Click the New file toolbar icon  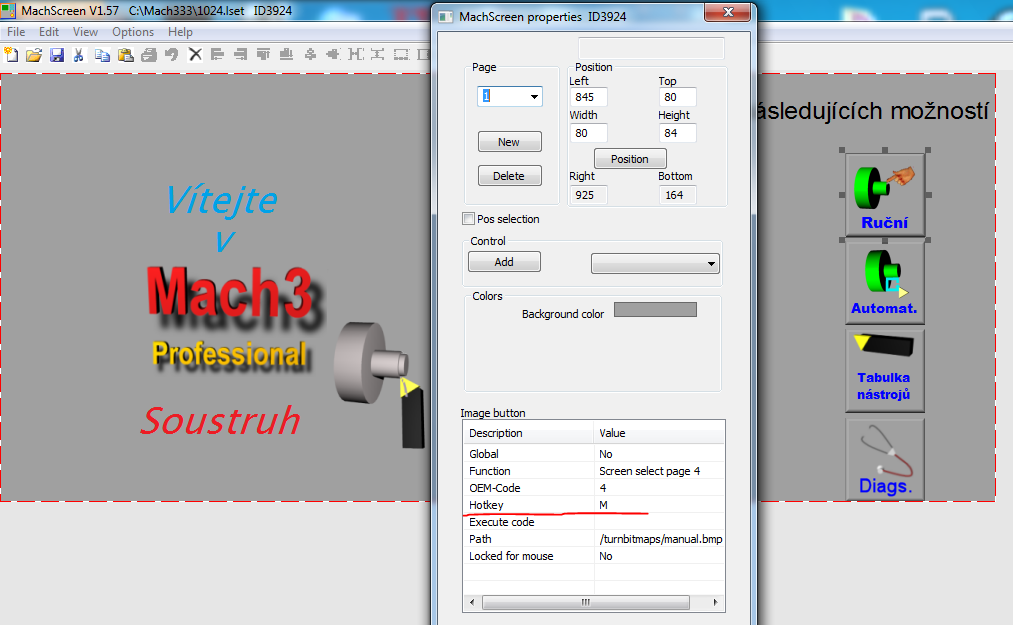(11, 54)
